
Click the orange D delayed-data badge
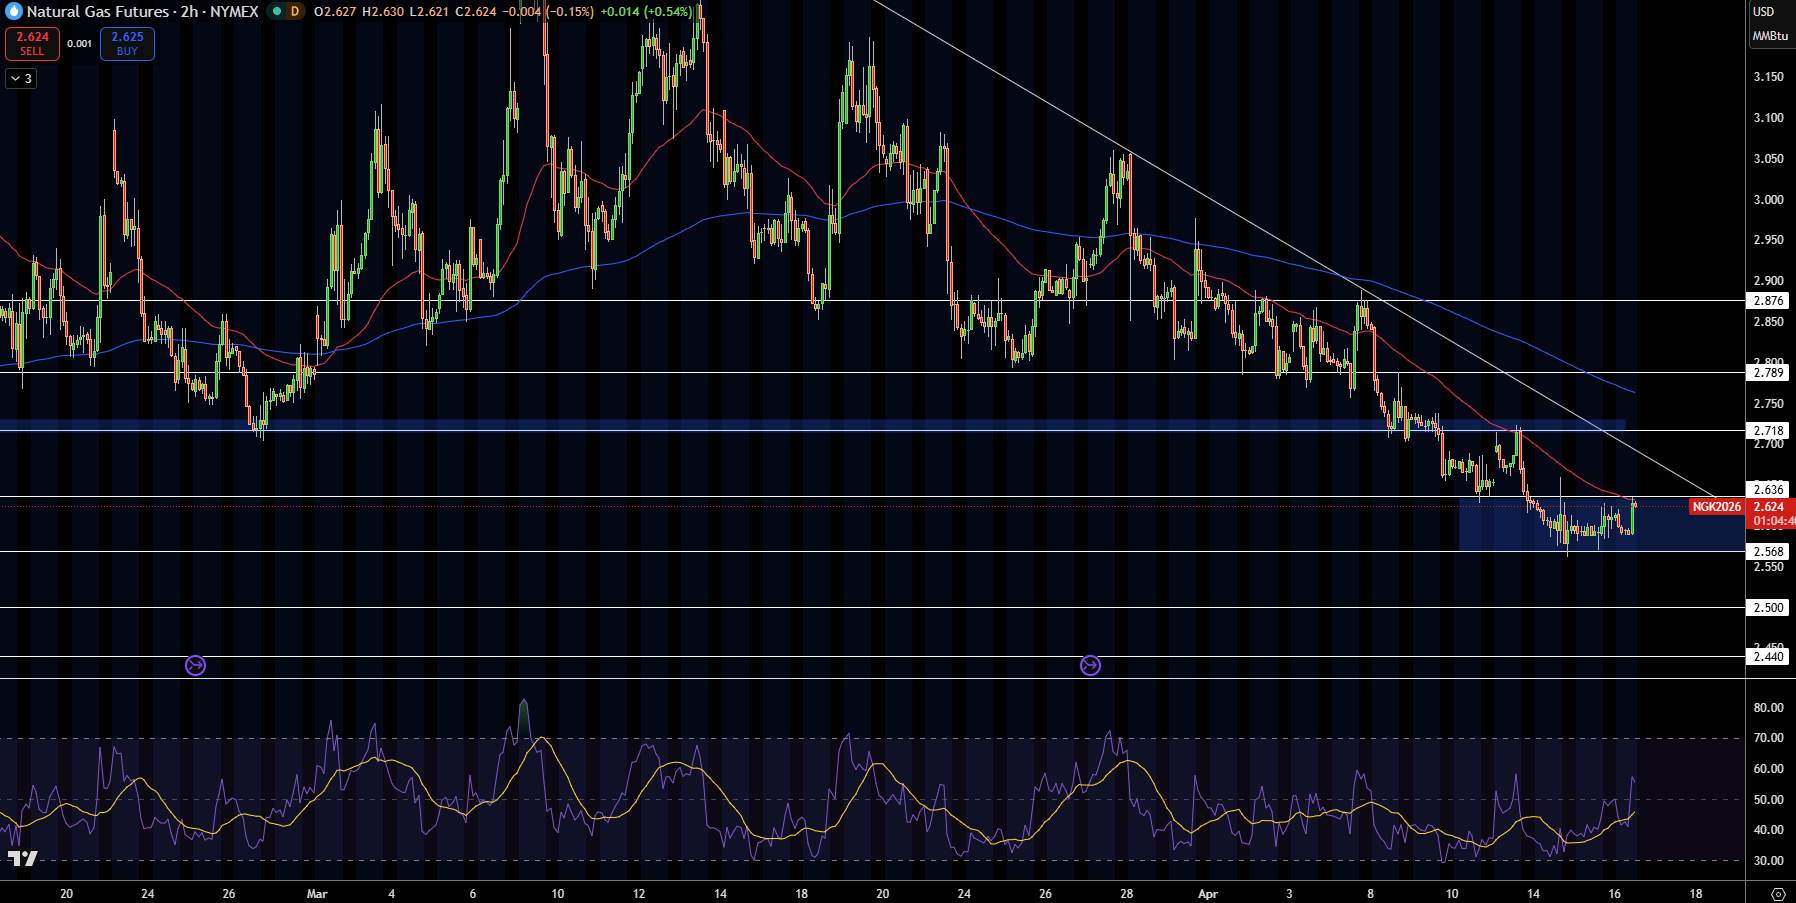295,12
